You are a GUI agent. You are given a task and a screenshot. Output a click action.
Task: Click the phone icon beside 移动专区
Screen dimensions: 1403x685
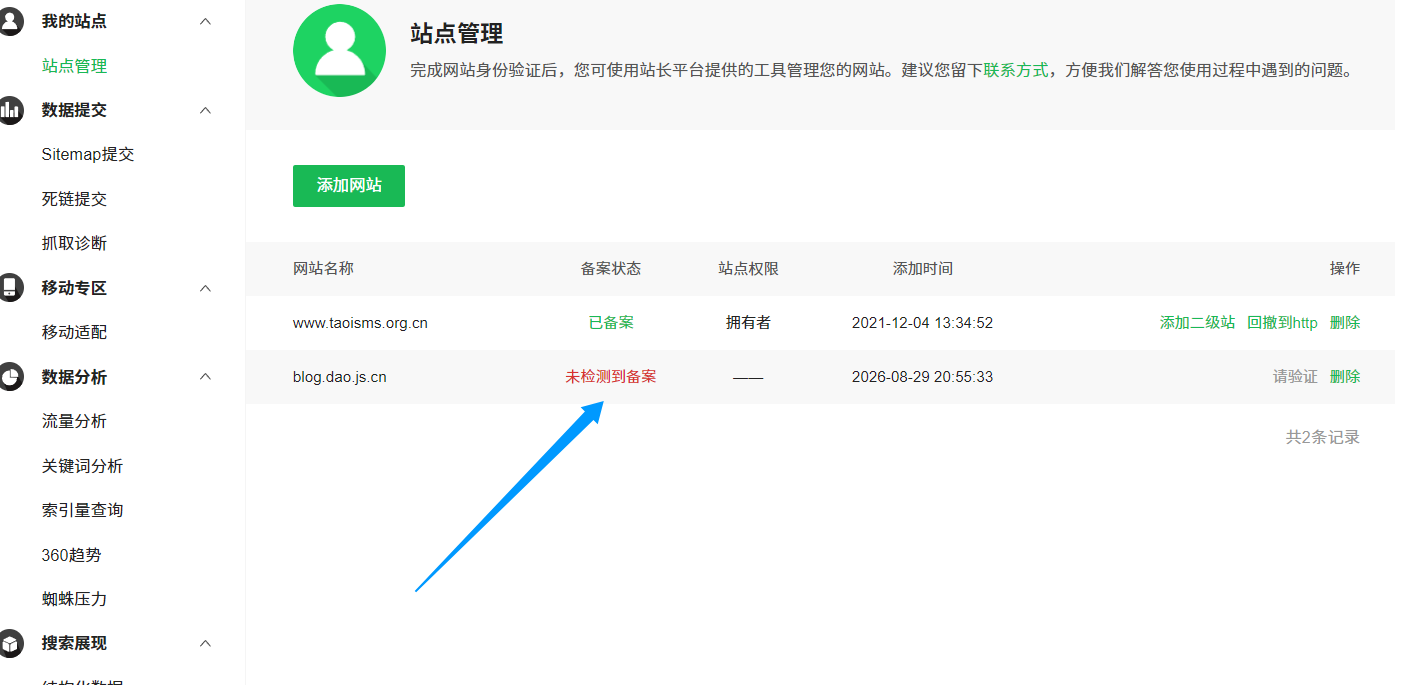point(9,288)
